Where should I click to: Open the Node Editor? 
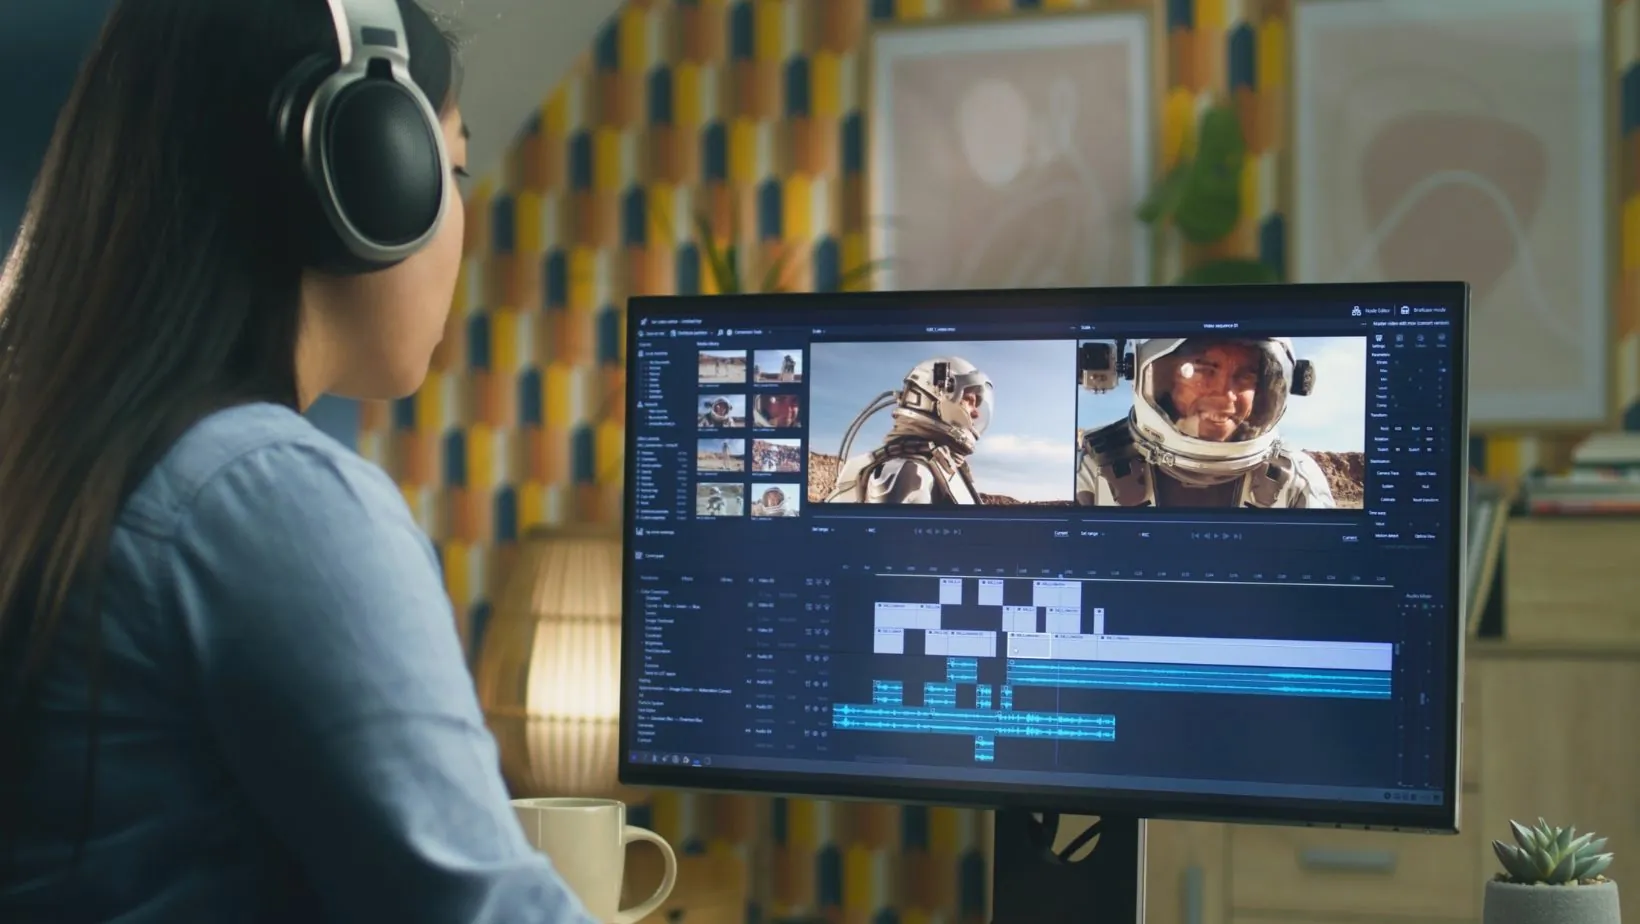(1370, 311)
